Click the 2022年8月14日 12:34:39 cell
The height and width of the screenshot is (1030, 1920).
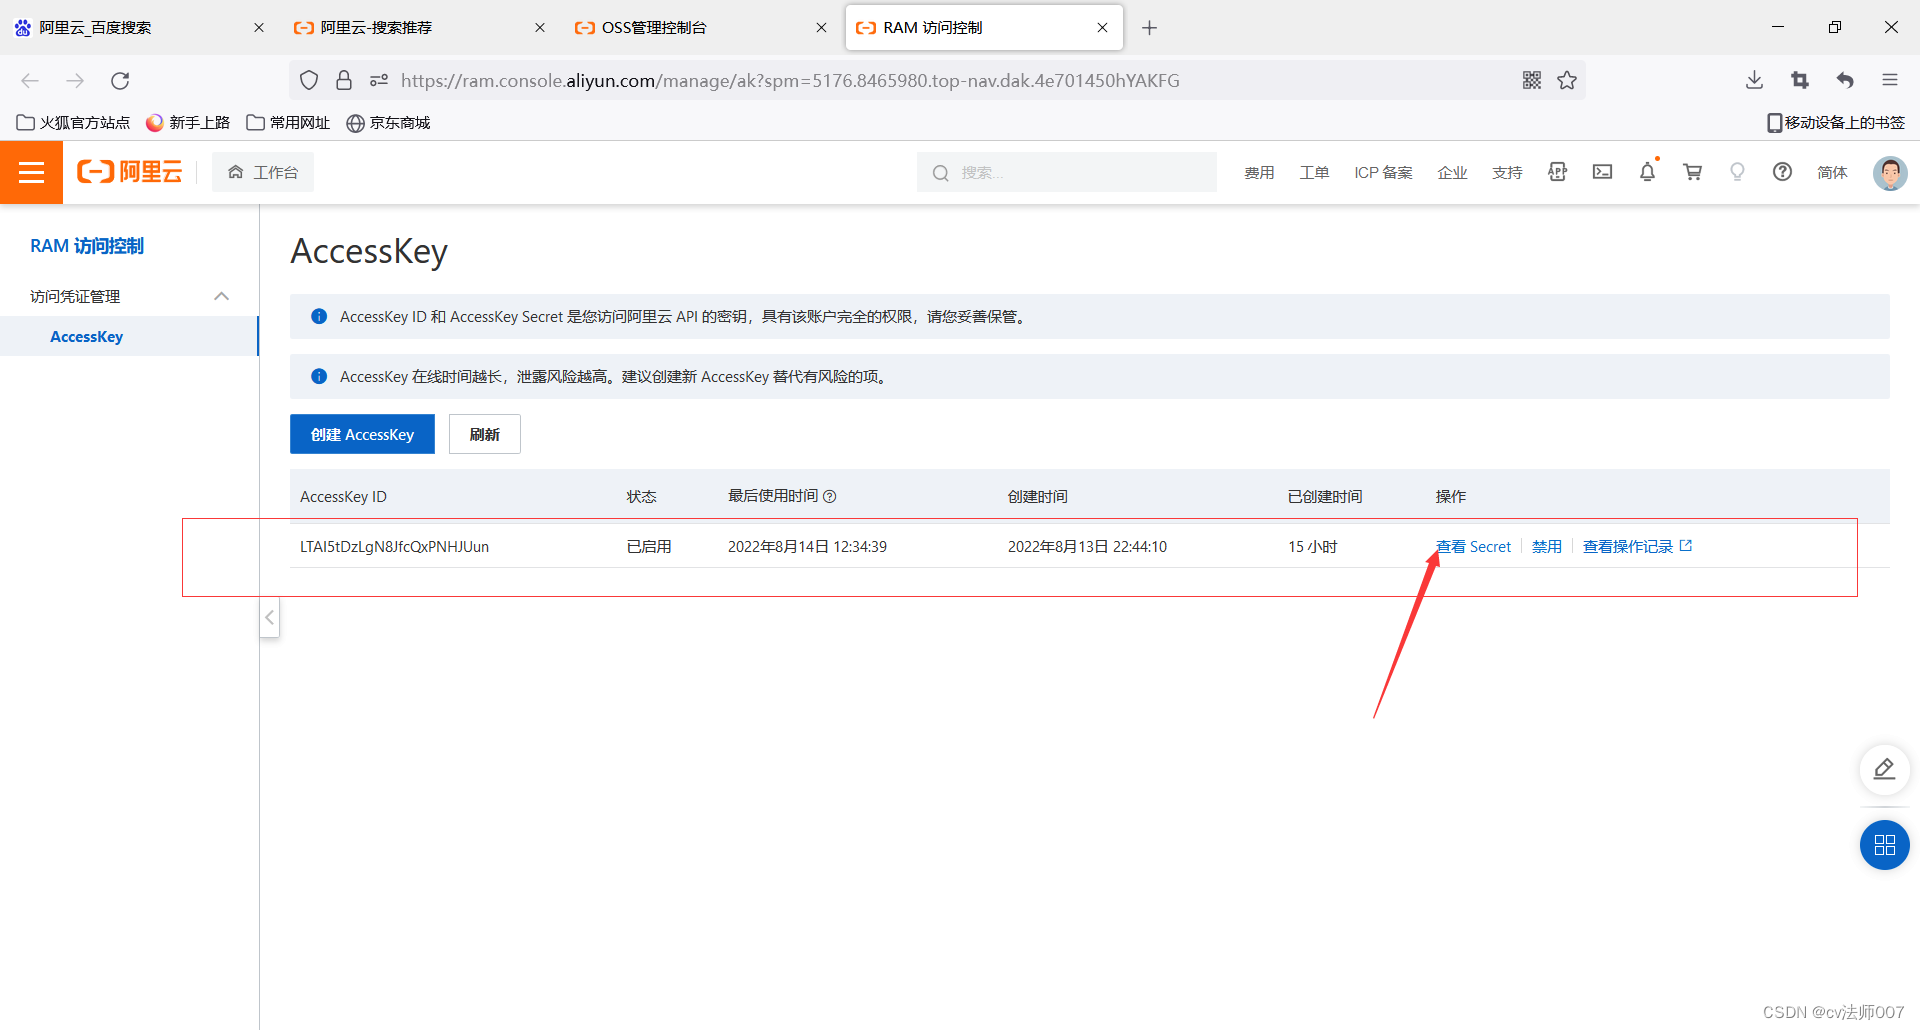click(807, 547)
